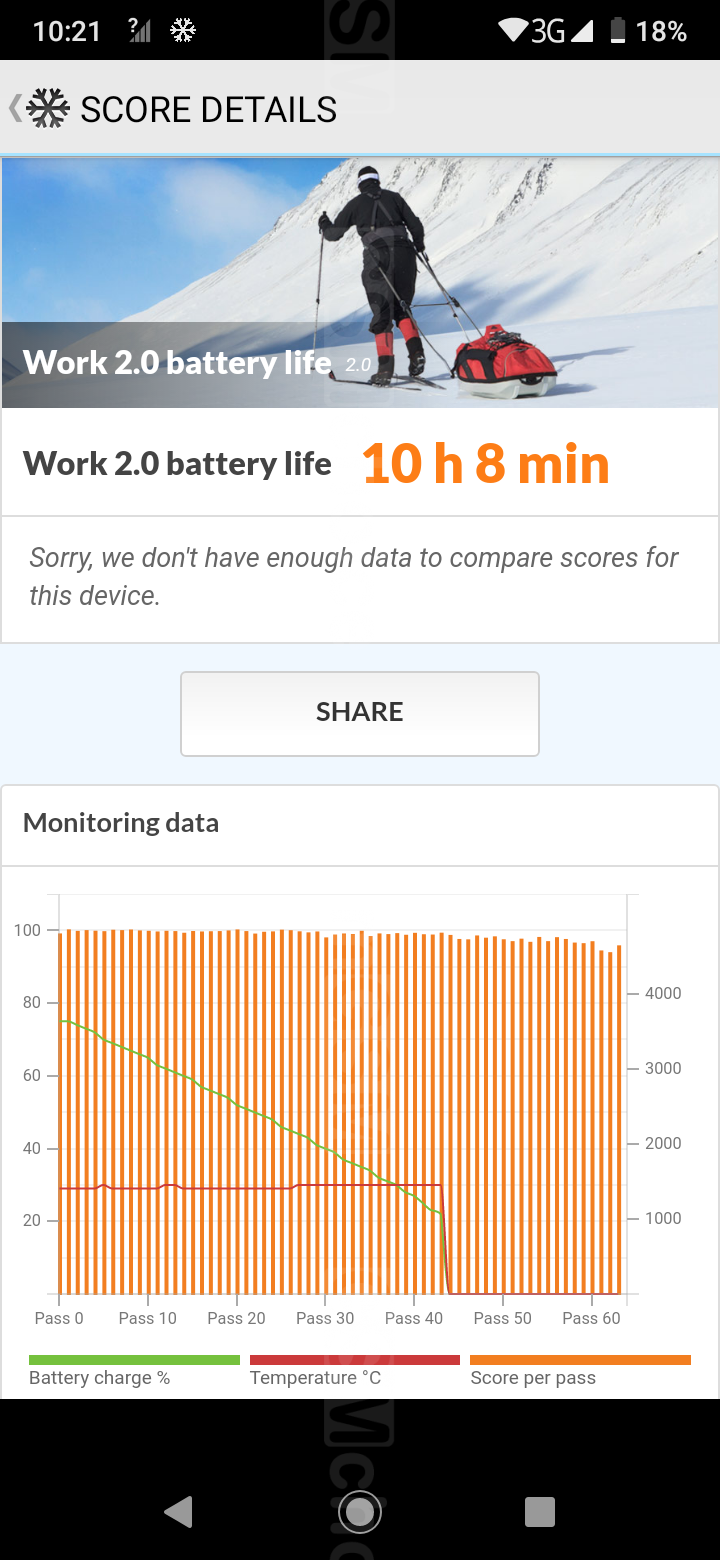The image size is (720, 1560).
Task: Tap the SHARE button
Action: coord(360,713)
